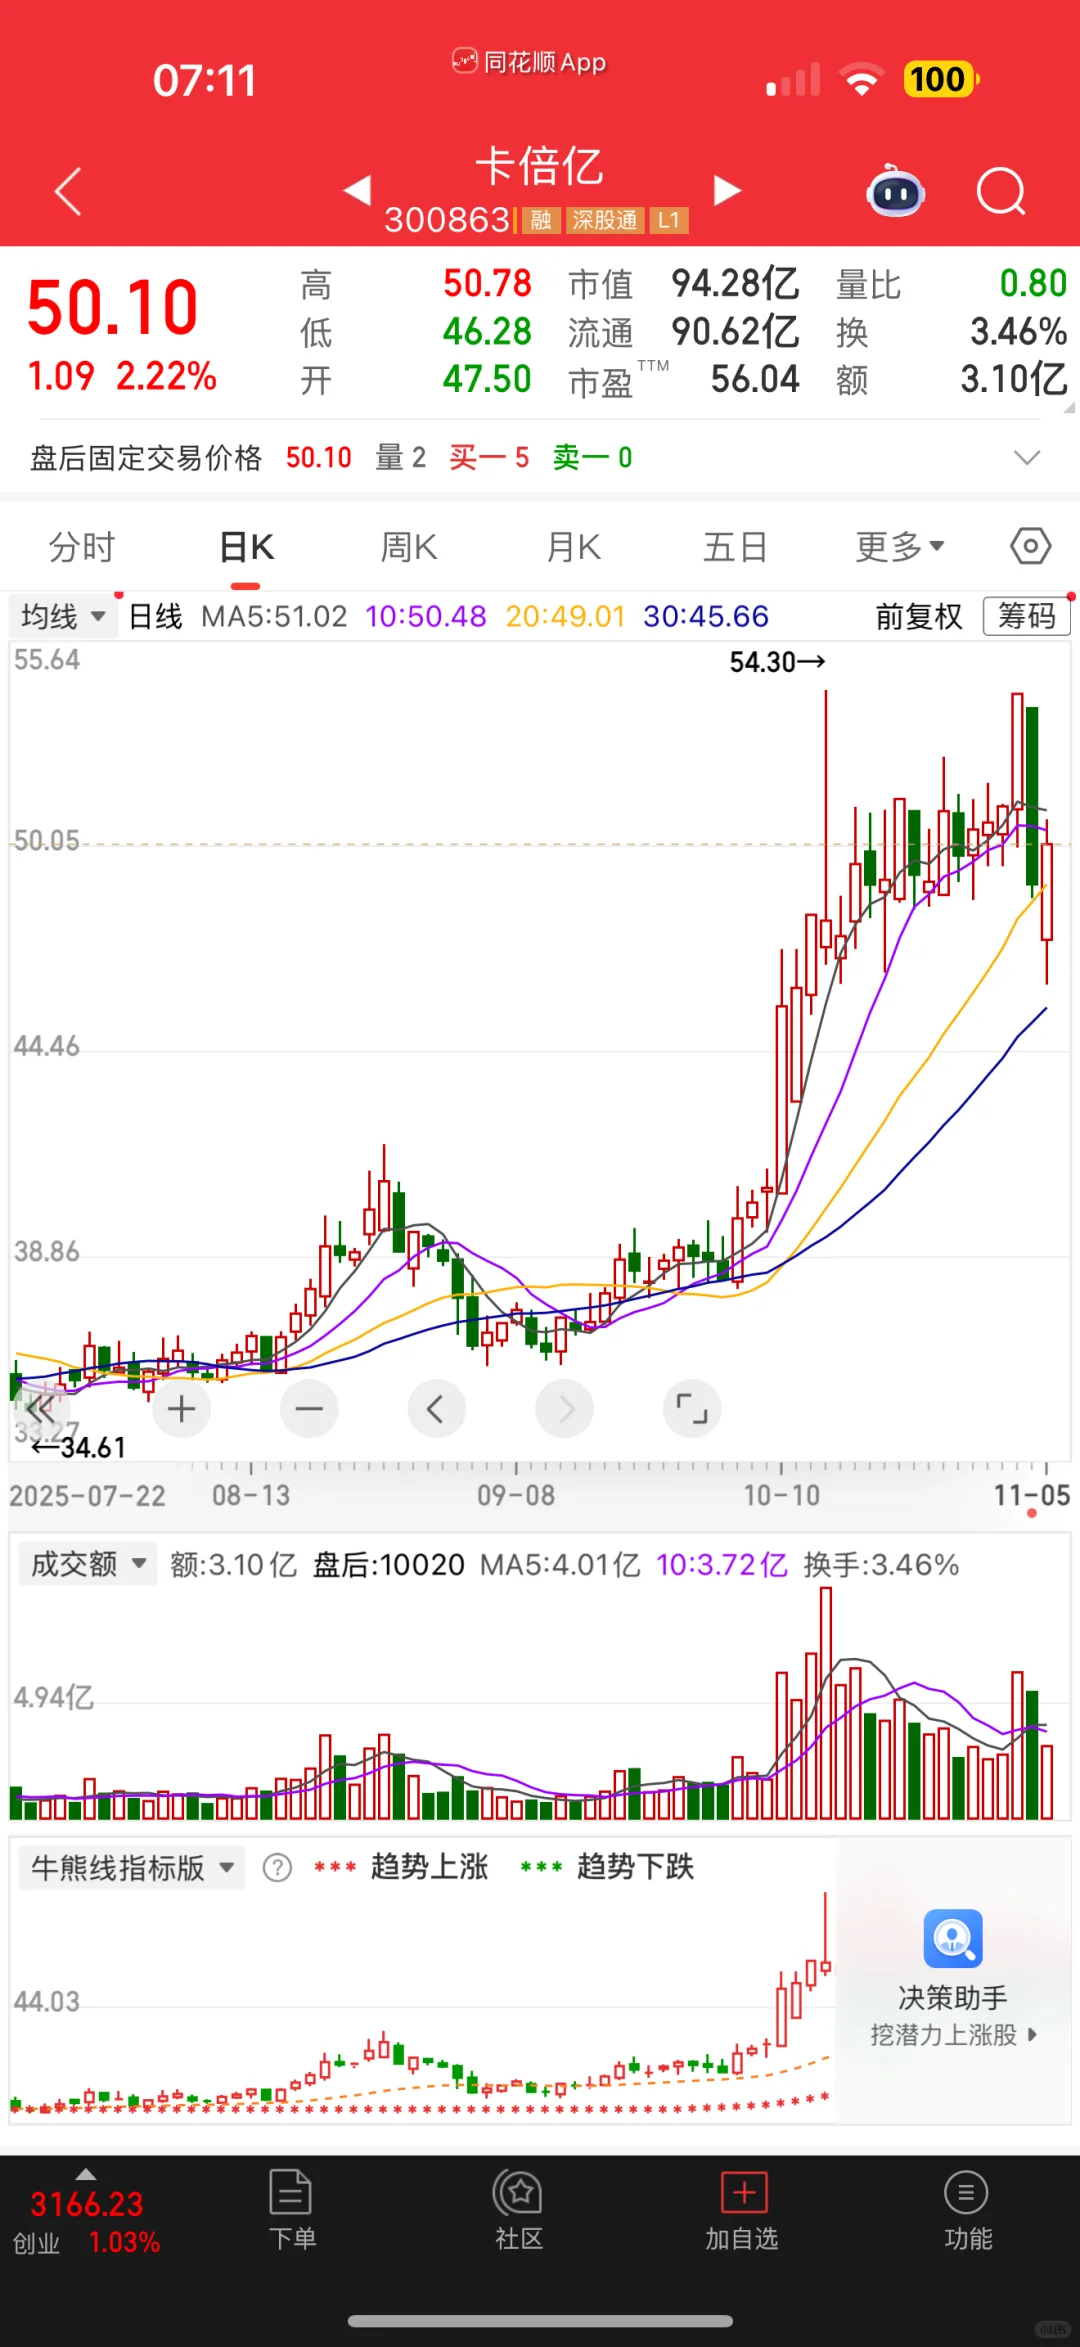Viewport: 1080px width, 2347px height.
Task: Tap double-left arrows on chart edge
Action: pyautogui.click(x=40, y=1410)
